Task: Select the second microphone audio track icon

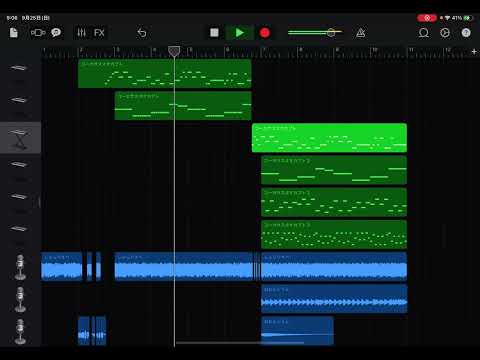Action: tap(20, 299)
